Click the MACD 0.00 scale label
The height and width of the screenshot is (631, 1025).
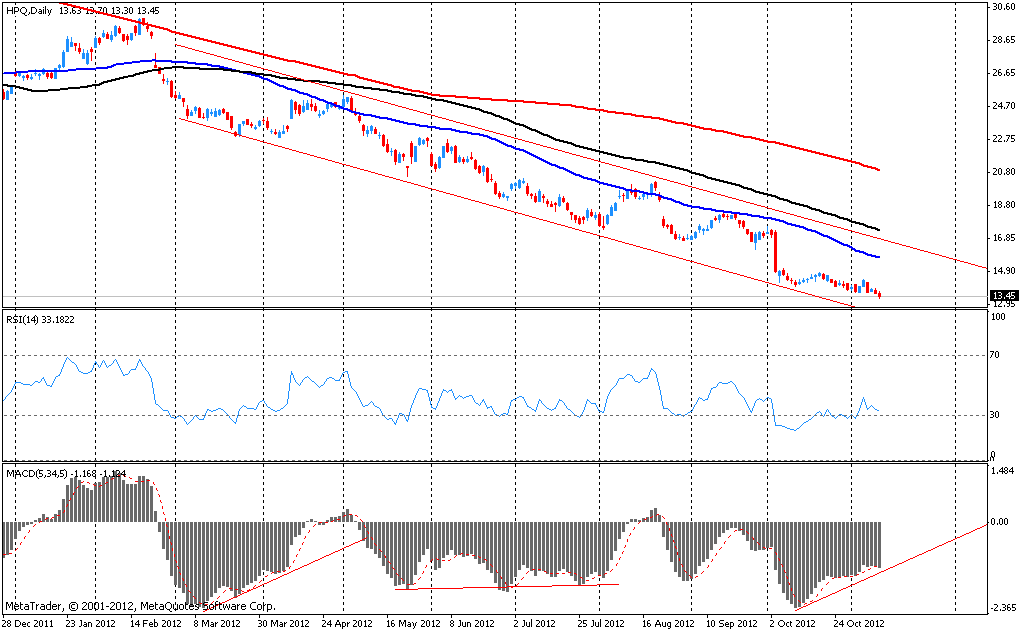[999, 522]
